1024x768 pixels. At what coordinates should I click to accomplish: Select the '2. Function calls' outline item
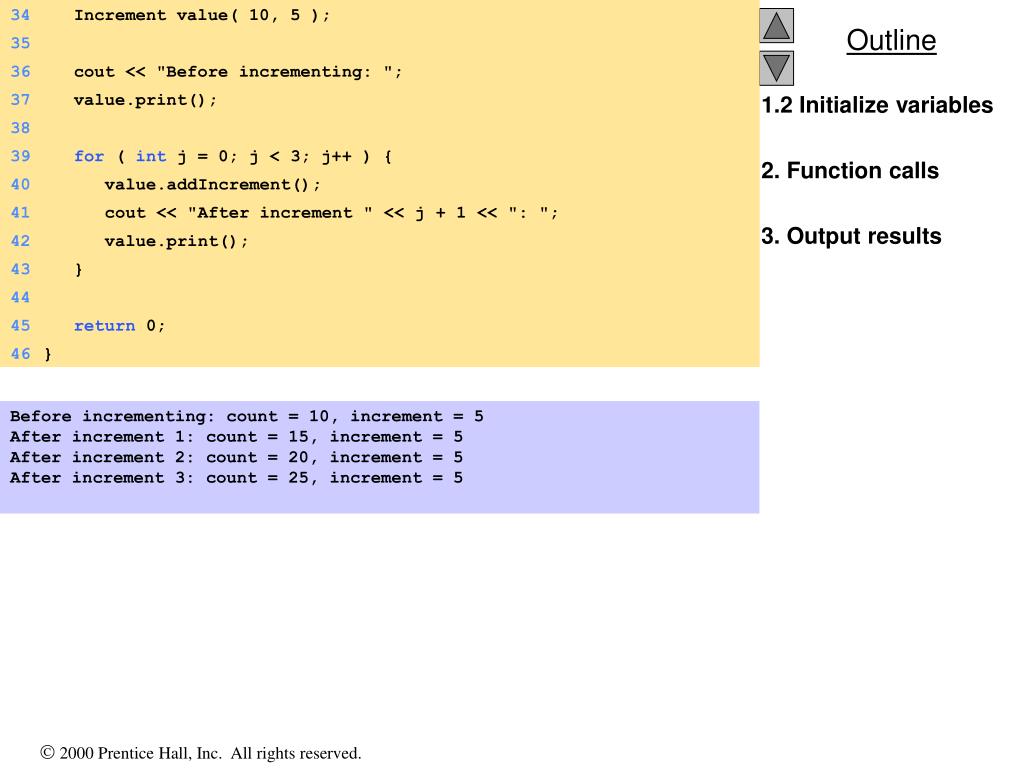(850, 170)
